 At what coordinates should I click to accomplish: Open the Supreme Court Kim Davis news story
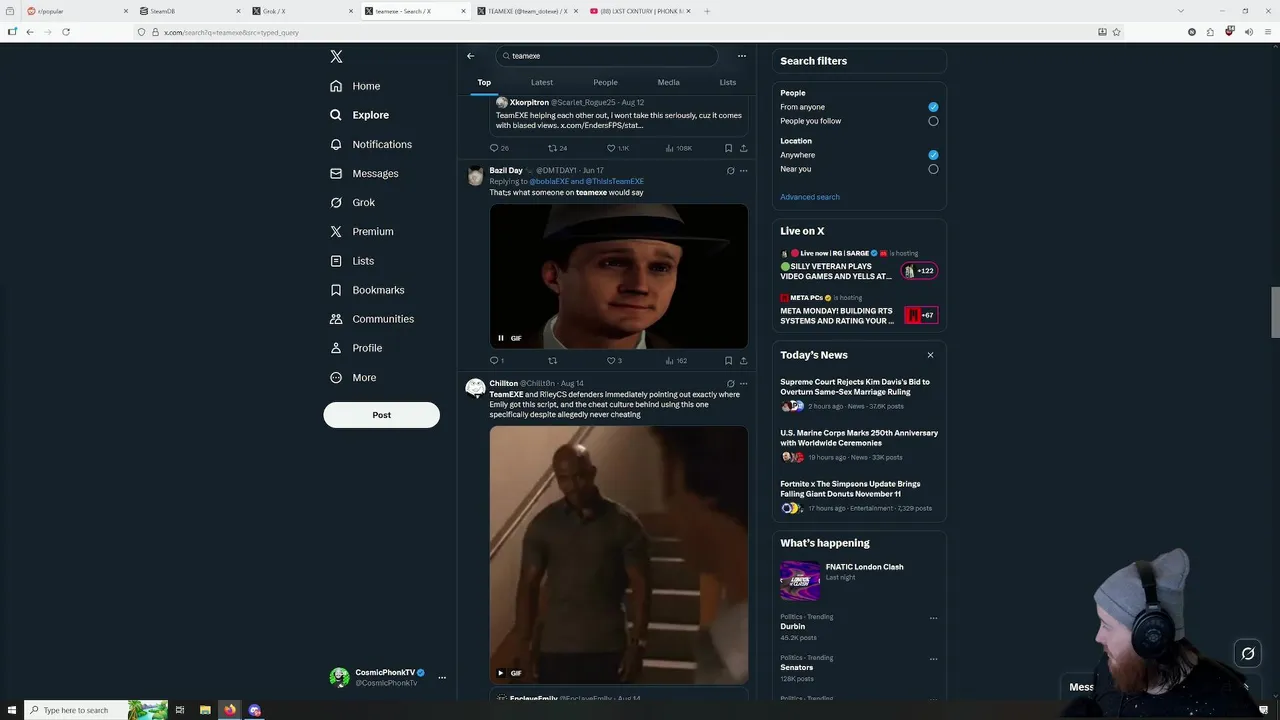tap(859, 396)
